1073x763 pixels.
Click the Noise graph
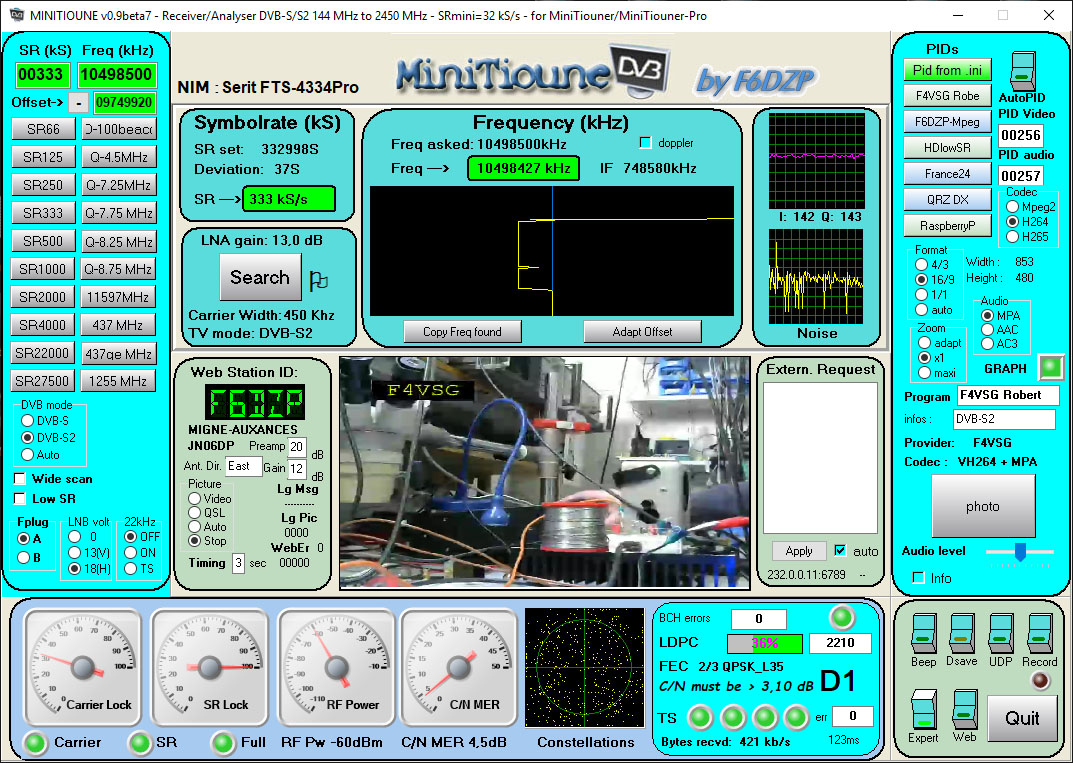coord(816,276)
